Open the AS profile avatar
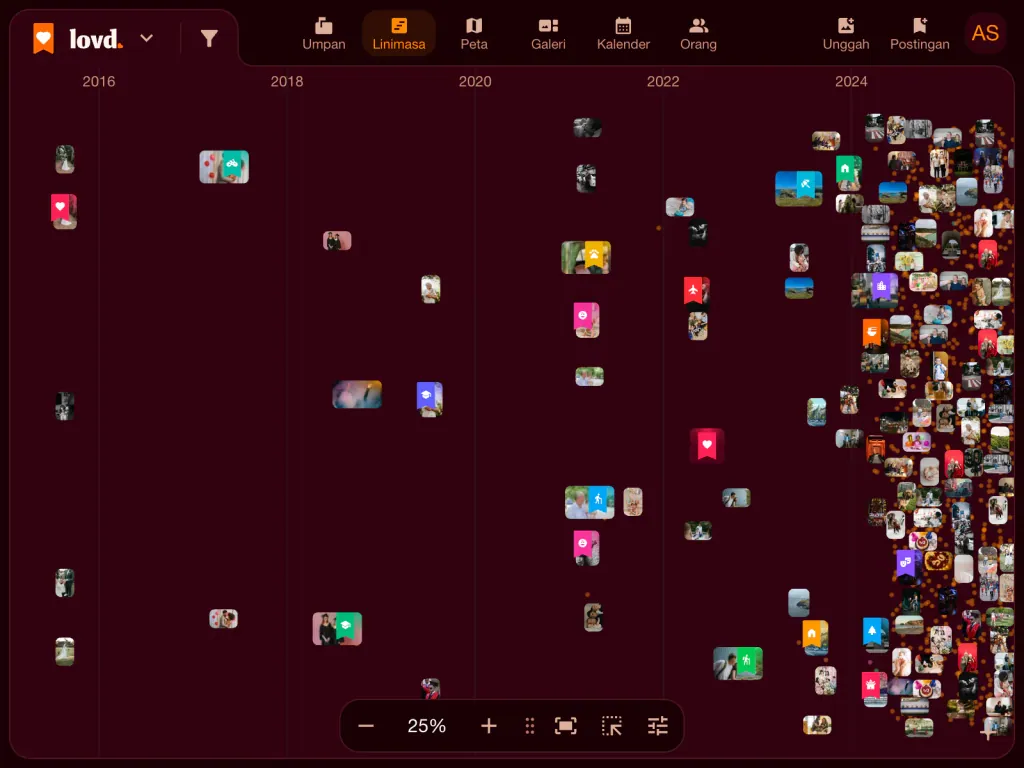 985,33
